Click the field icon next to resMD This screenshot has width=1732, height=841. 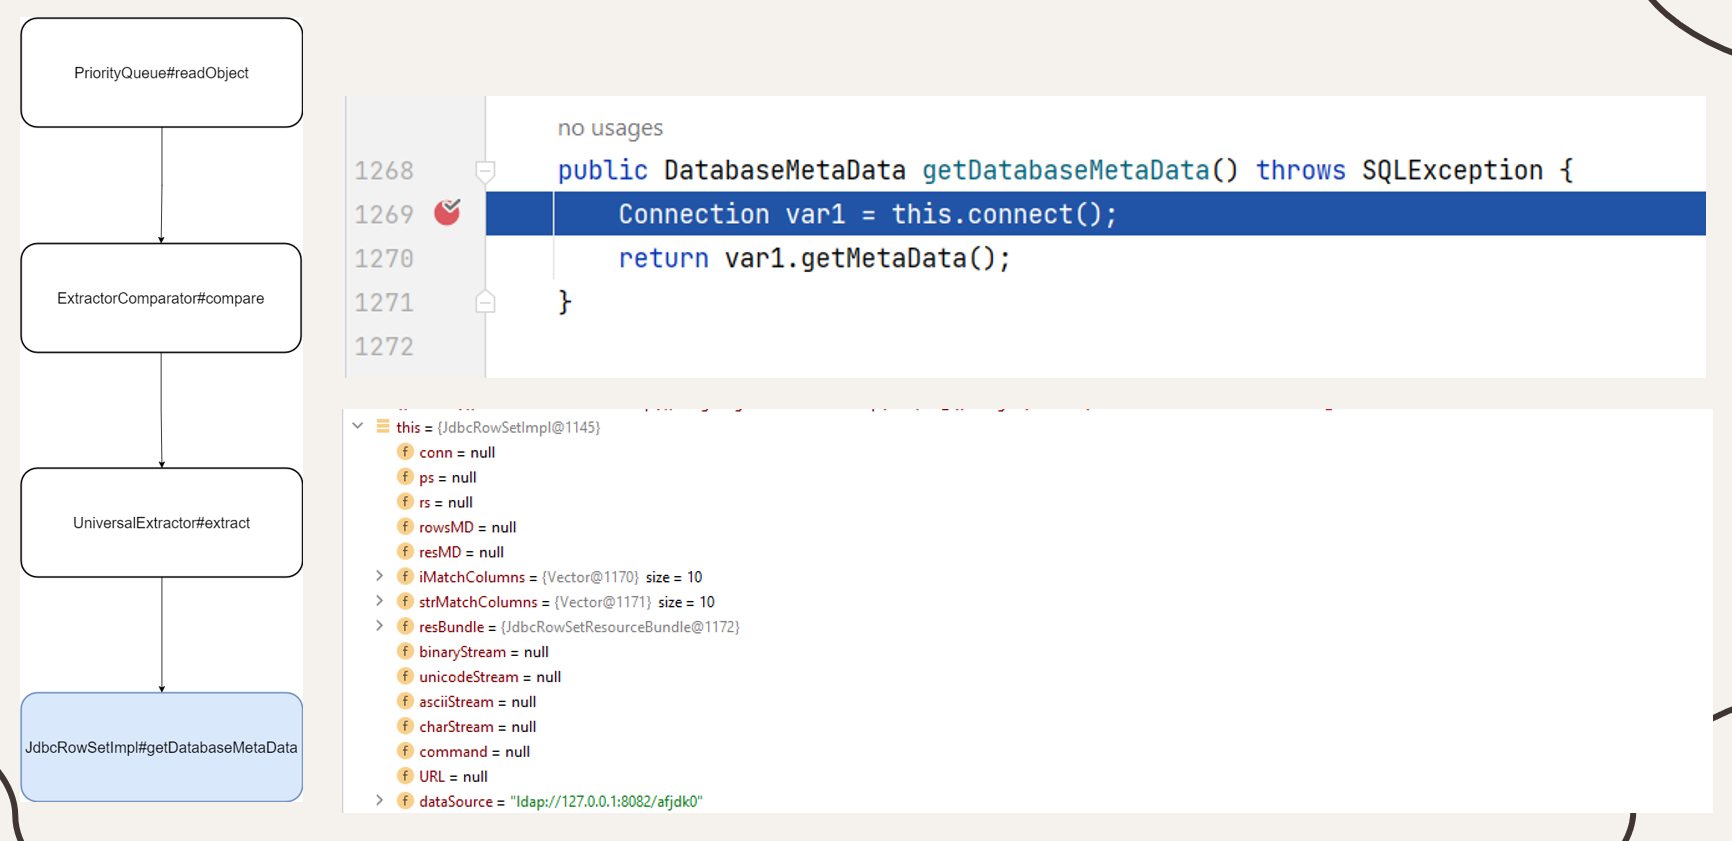405,552
